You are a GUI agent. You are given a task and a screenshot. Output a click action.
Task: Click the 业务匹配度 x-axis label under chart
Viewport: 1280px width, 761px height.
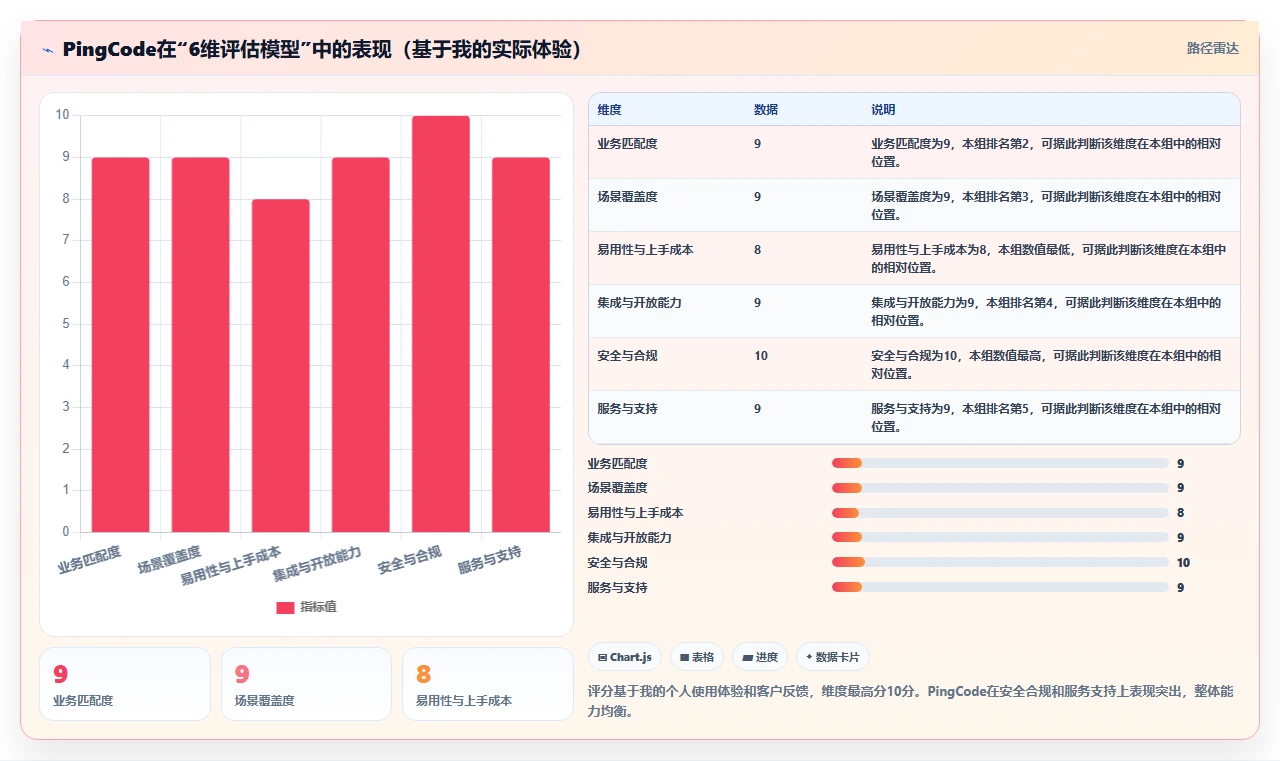click(x=90, y=560)
